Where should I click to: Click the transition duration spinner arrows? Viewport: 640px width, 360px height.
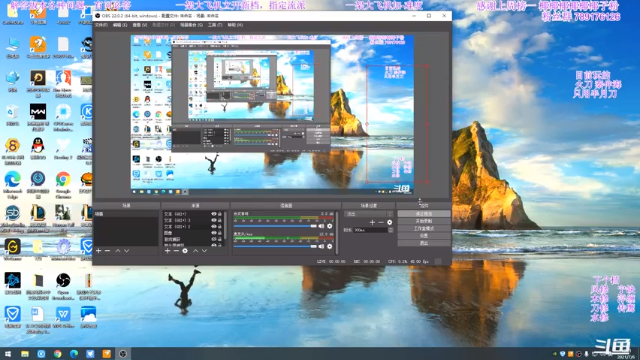coord(391,230)
